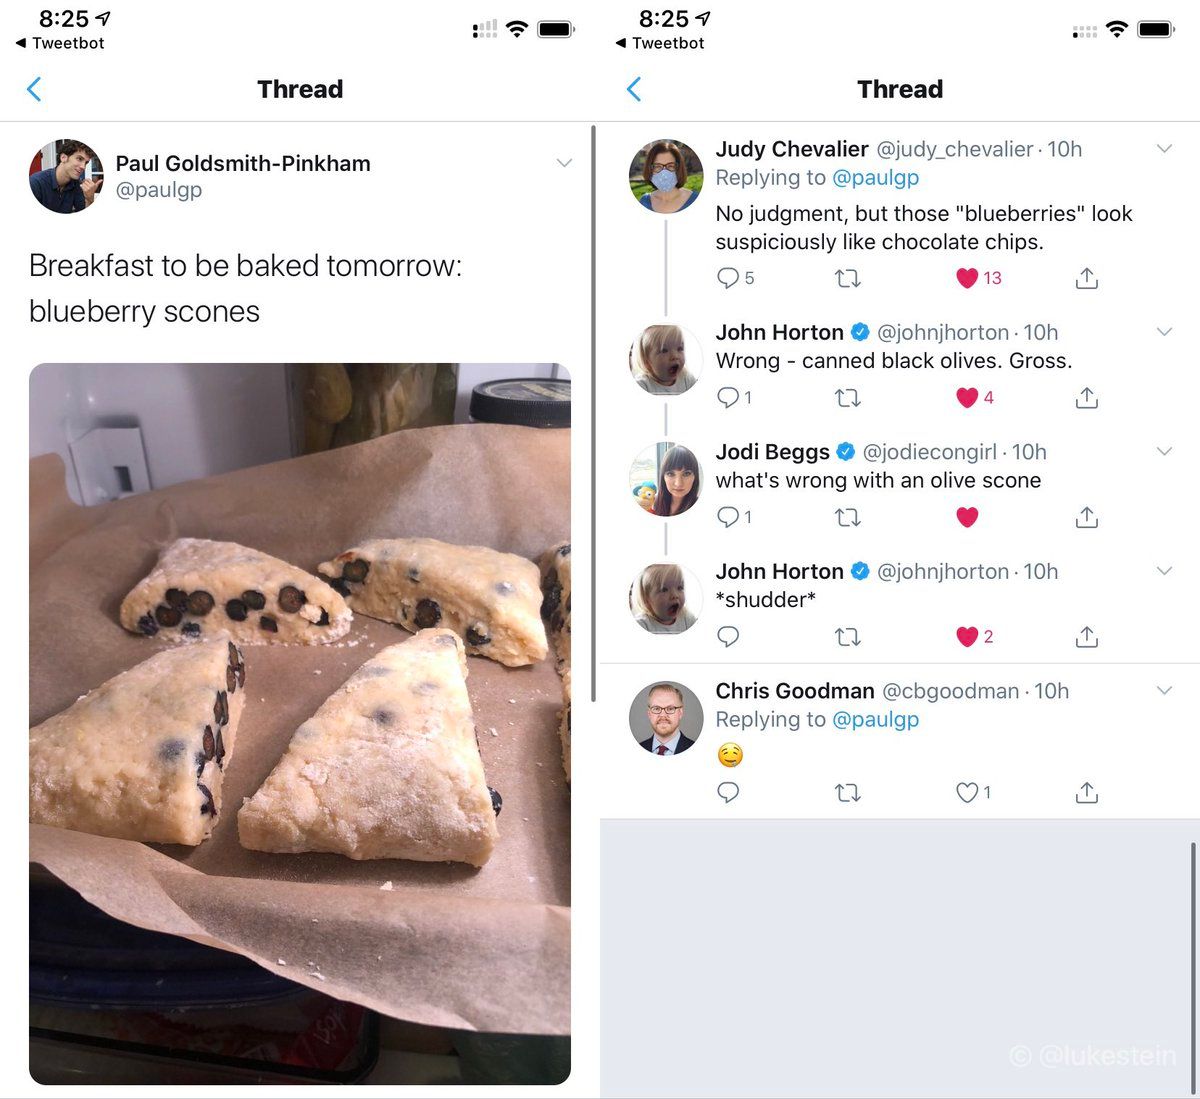Open options chevron on Paul Goldsmith-Pinkham's tweet
This screenshot has width=1200, height=1099.
click(x=564, y=163)
